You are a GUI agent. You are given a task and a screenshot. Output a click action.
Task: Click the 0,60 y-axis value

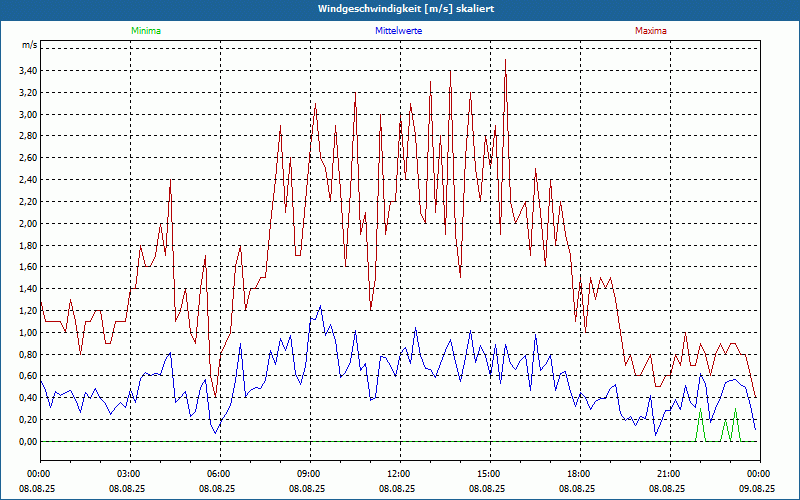coord(28,376)
